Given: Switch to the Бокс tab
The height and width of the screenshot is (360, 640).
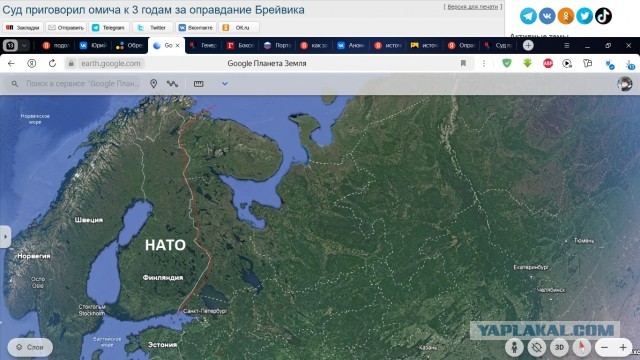Looking at the screenshot, I should coord(240,45).
